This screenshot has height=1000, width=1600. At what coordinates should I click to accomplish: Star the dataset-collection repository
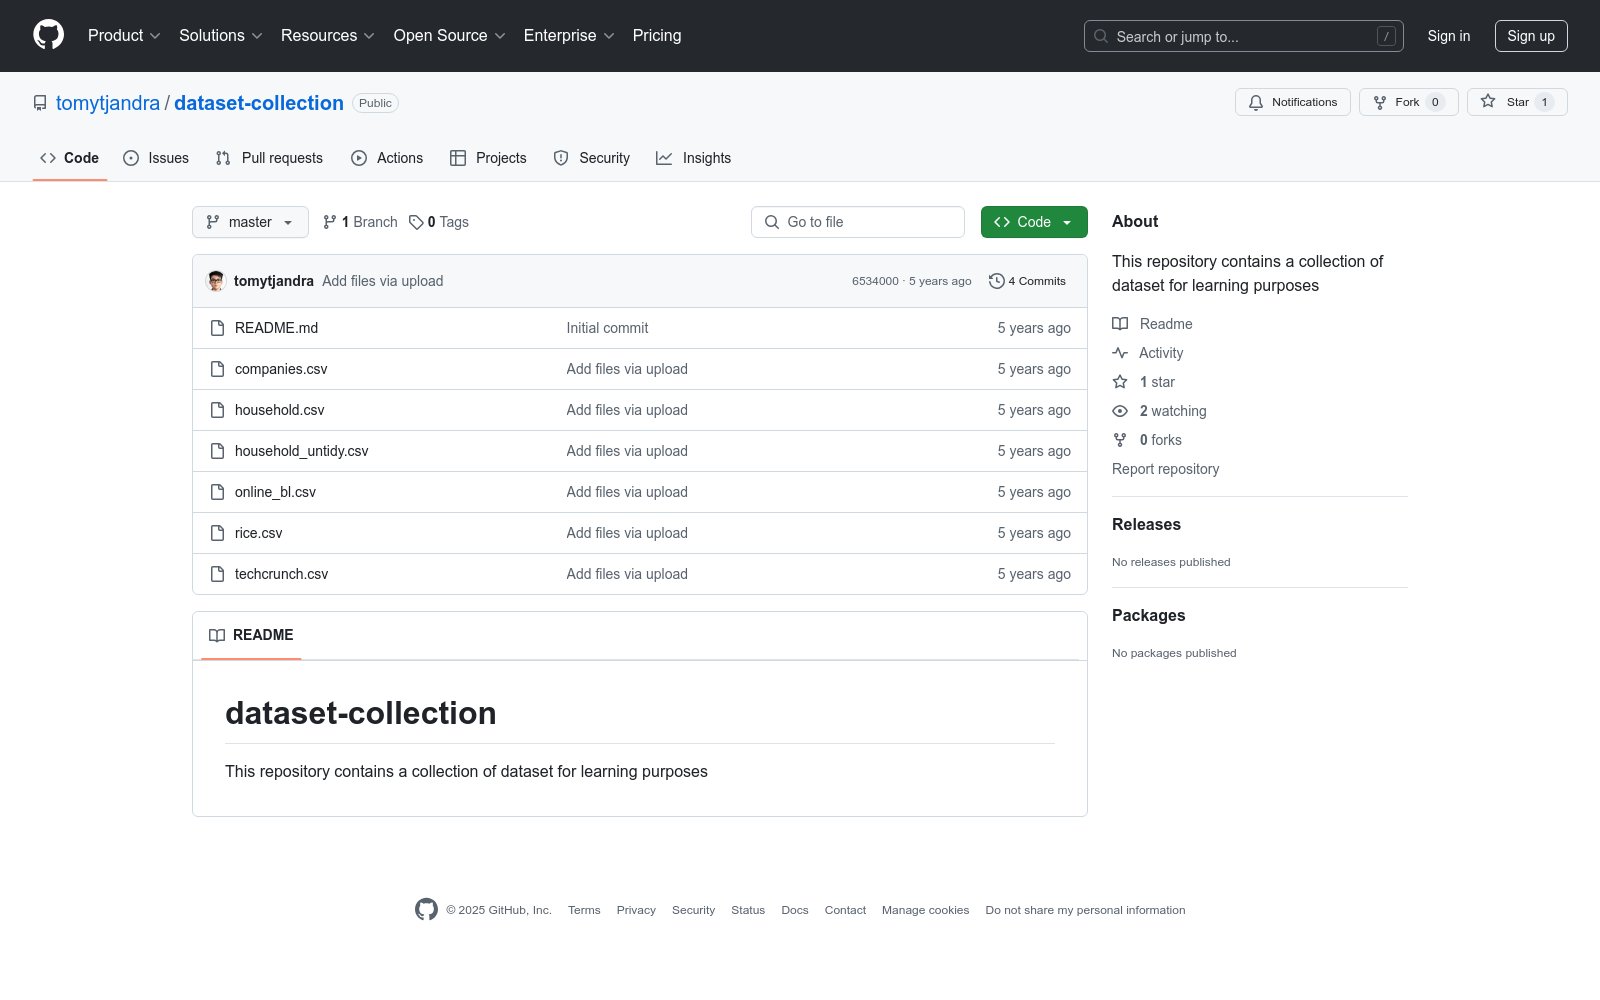1517,102
